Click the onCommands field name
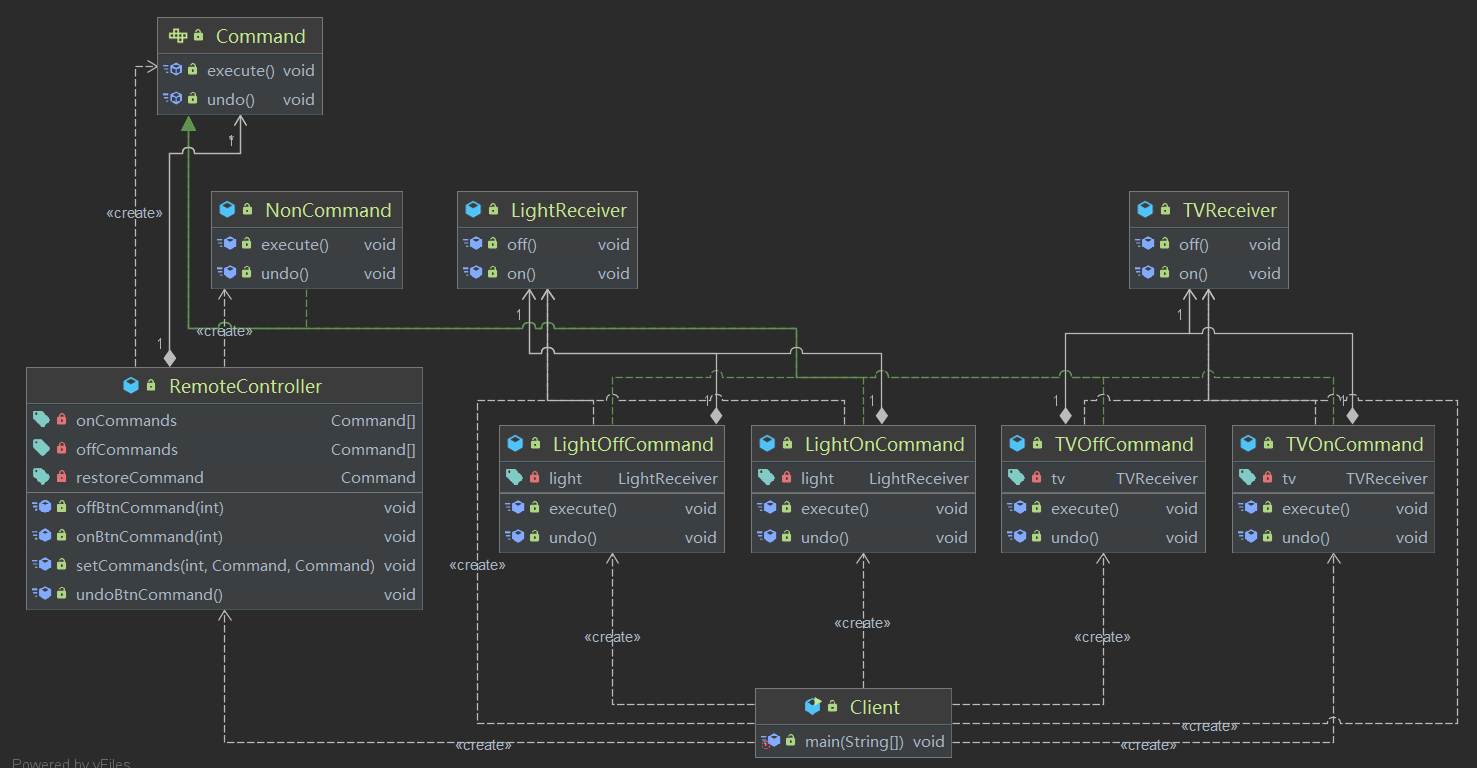Viewport: 1477px width, 768px height. (x=126, y=420)
